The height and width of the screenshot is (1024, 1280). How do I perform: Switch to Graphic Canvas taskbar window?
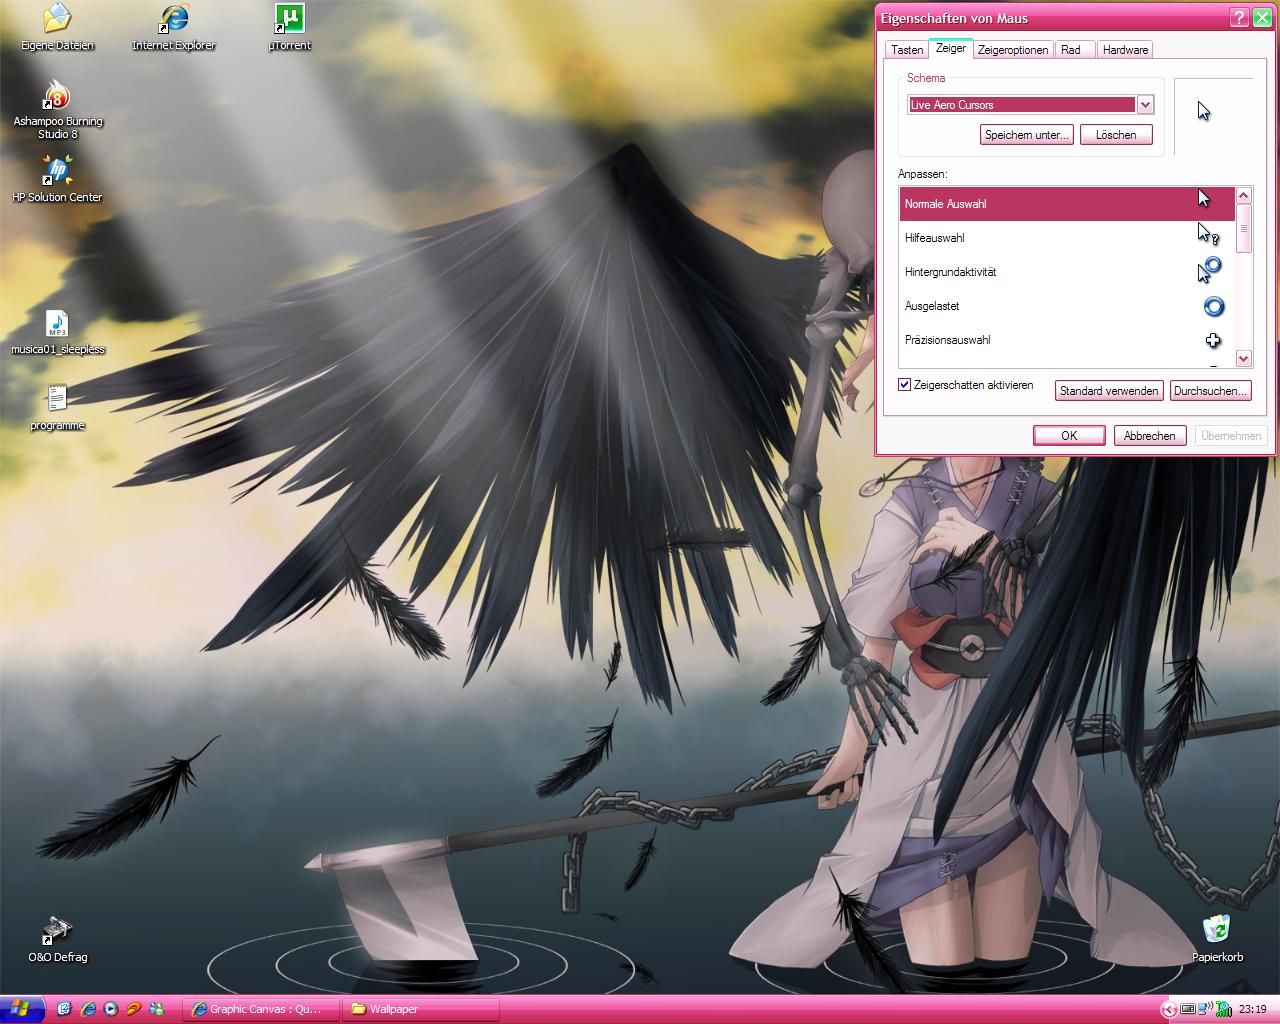tap(259, 1009)
